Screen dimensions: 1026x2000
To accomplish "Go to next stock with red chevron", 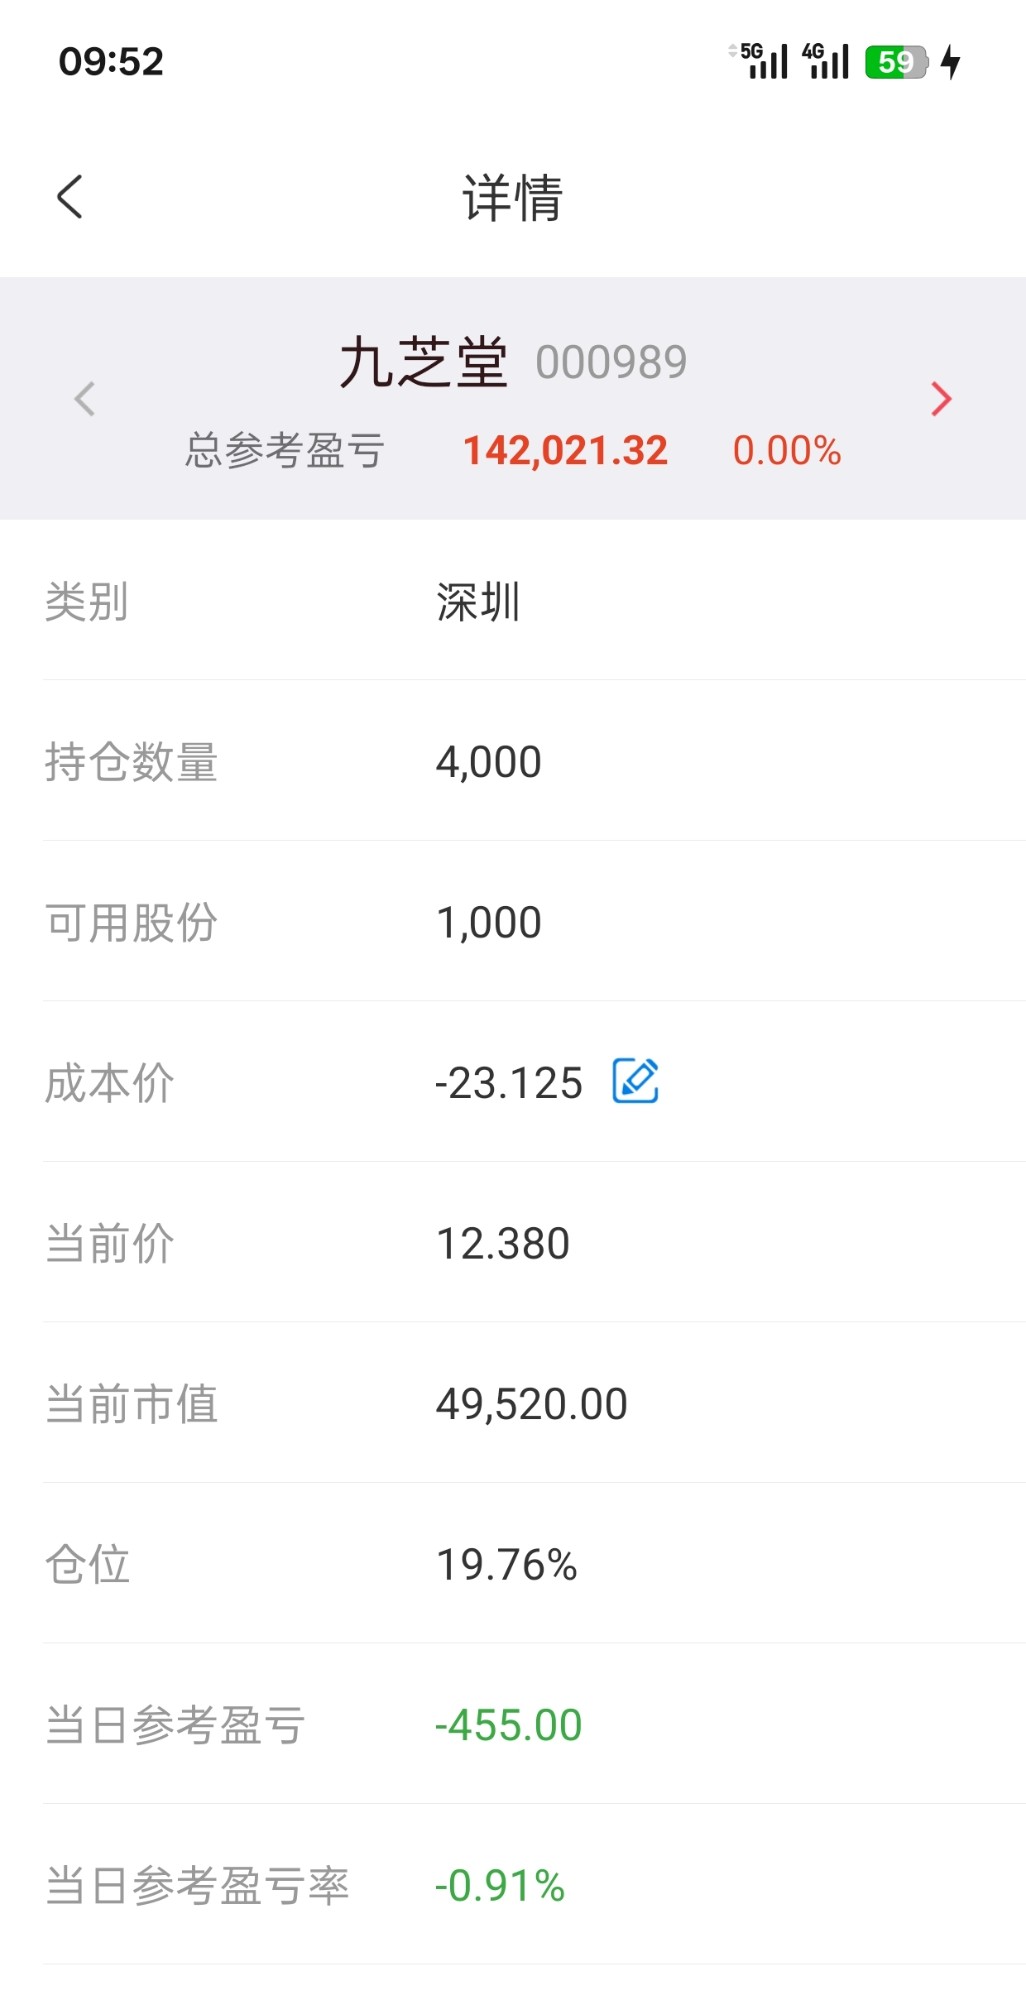I will (940, 399).
